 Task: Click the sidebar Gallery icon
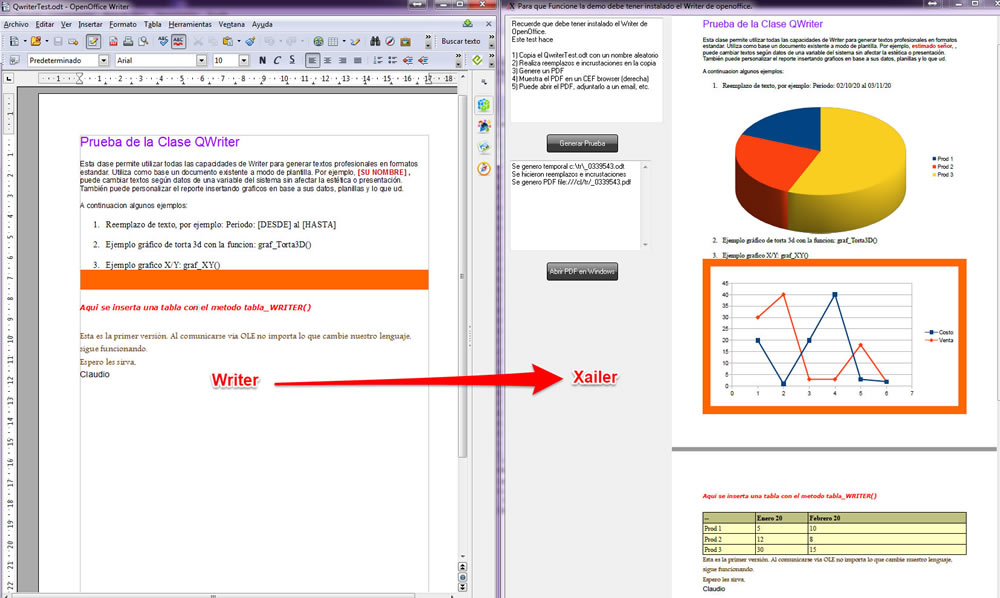484,147
